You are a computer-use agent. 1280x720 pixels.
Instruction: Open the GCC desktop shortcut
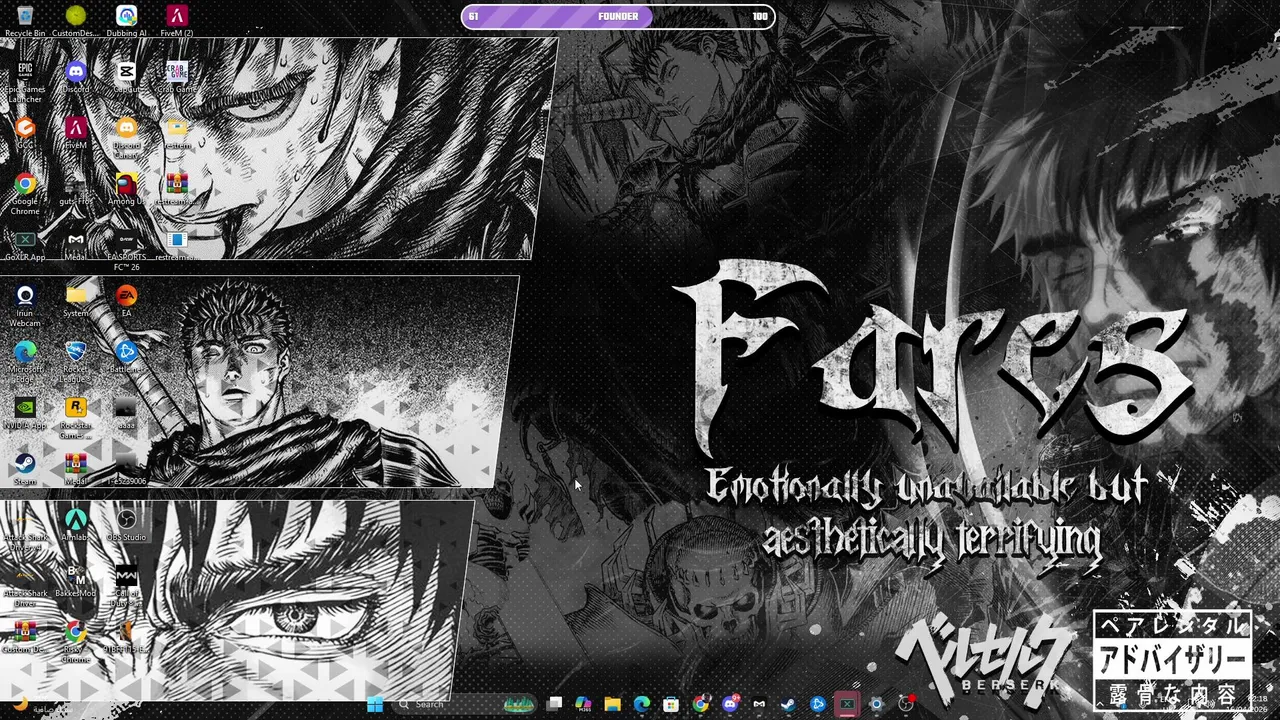(x=25, y=132)
